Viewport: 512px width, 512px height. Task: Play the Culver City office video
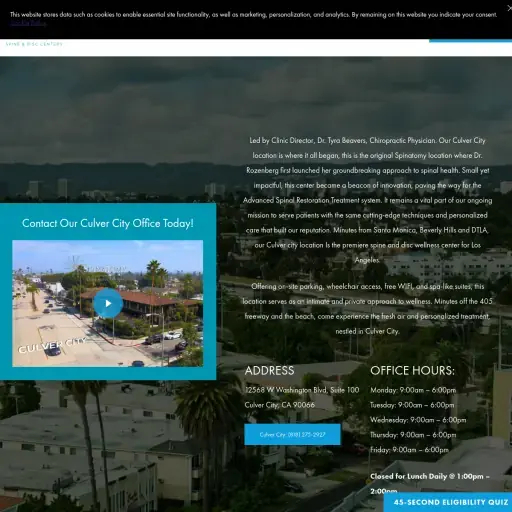[x=108, y=303]
